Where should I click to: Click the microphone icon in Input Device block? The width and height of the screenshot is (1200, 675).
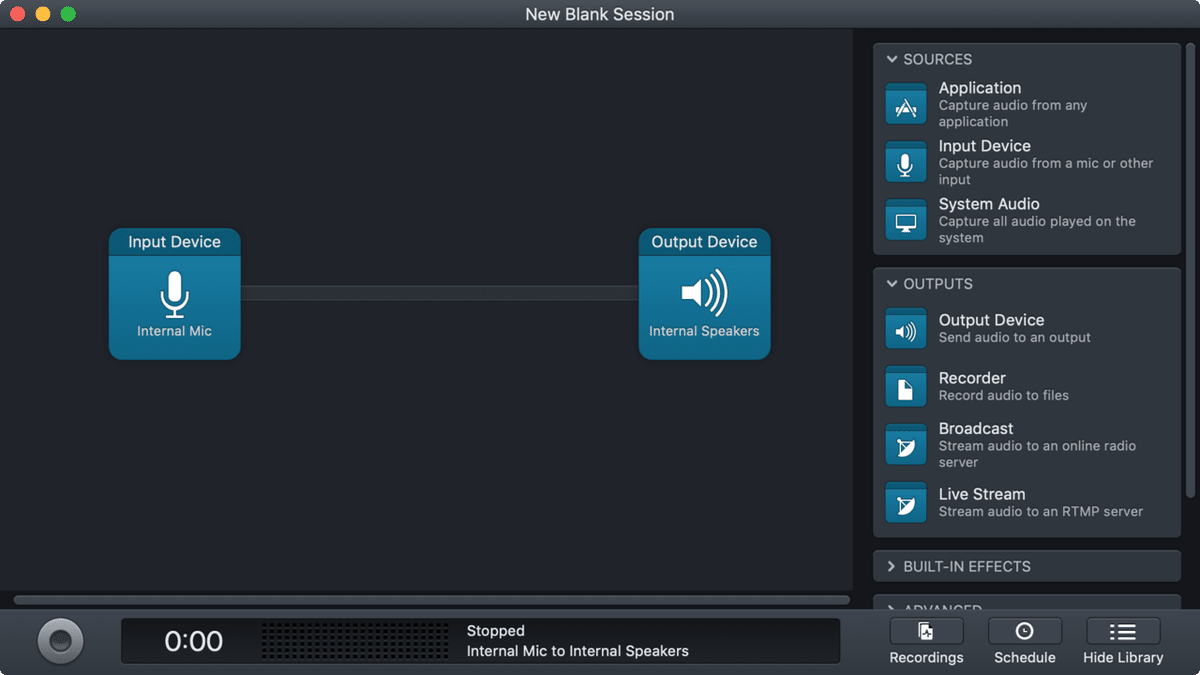click(175, 294)
